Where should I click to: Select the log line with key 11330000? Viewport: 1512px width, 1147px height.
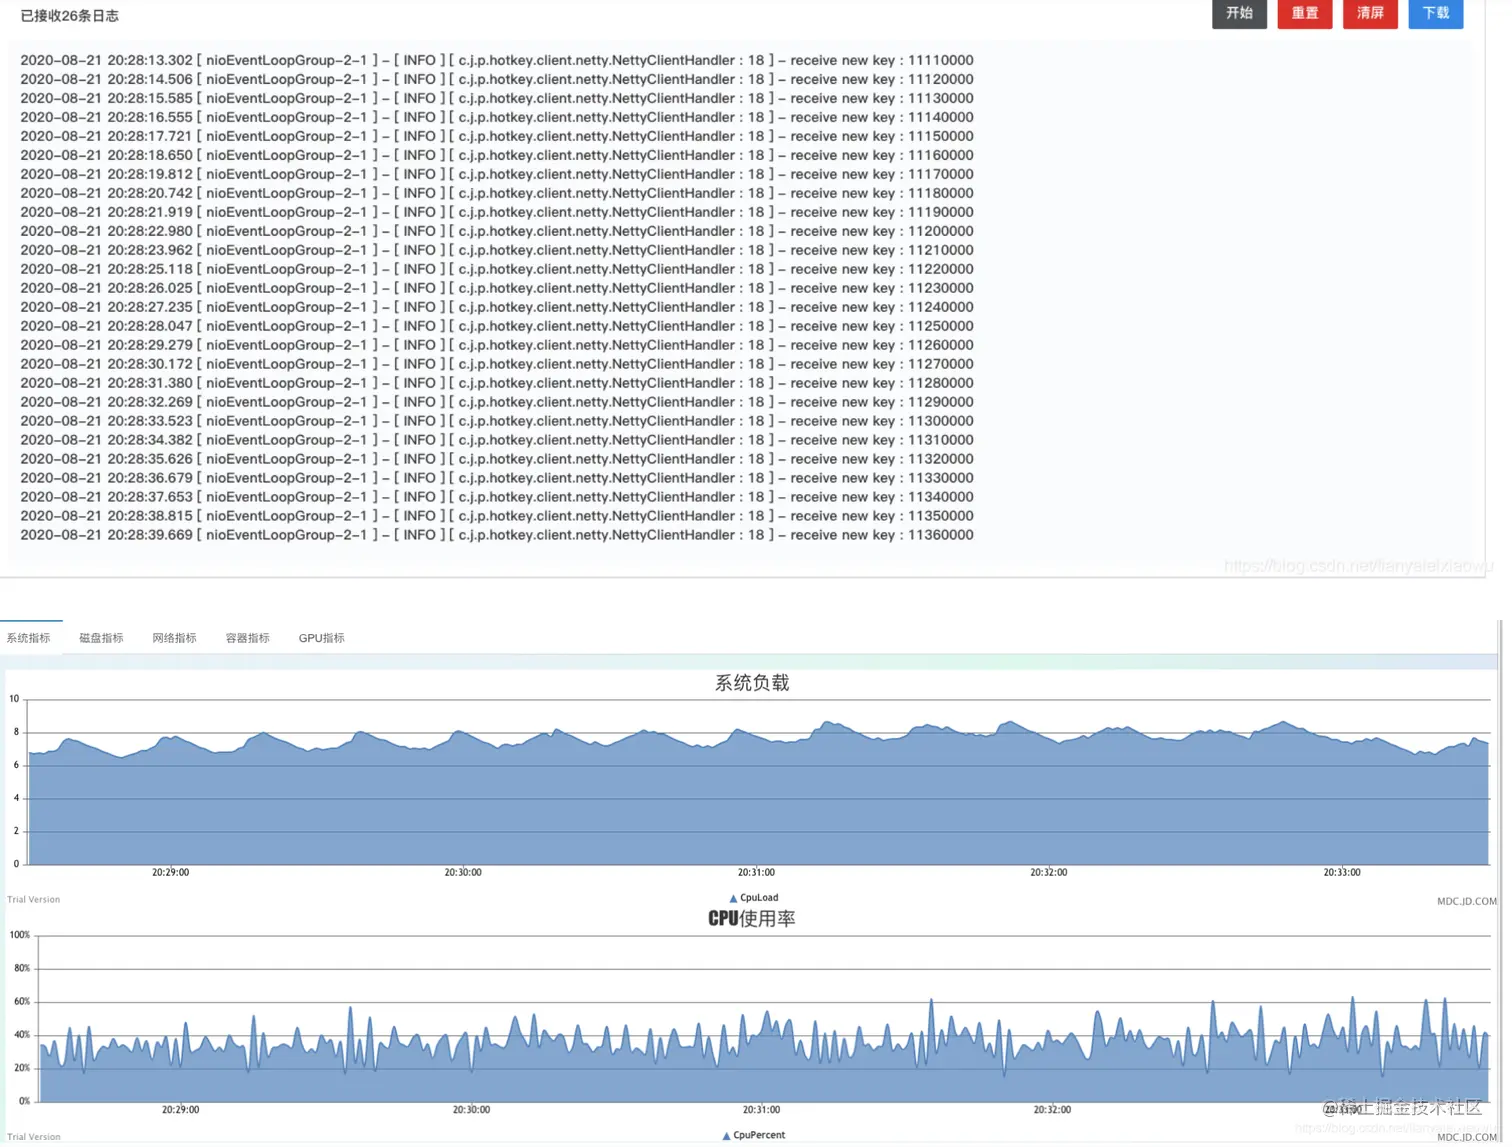coord(497,478)
